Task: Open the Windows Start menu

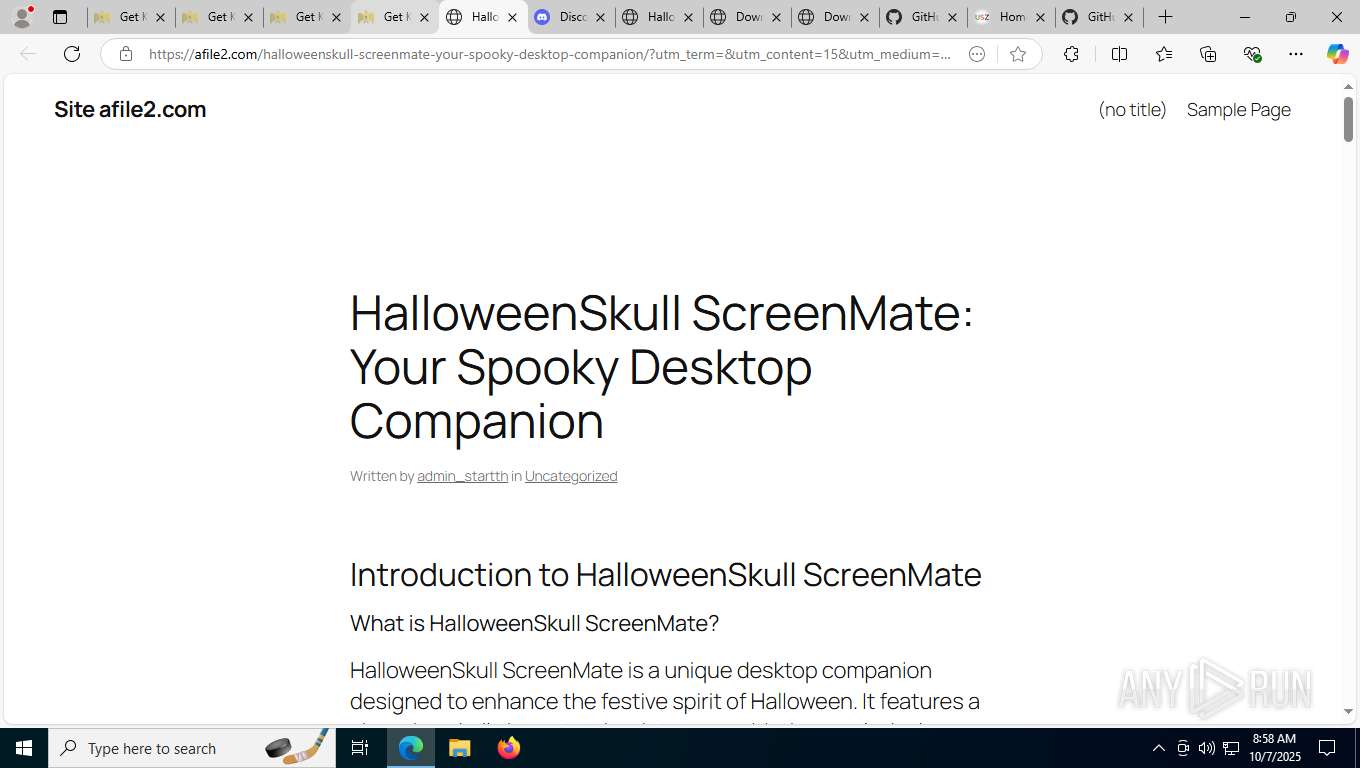Action: coord(24,748)
